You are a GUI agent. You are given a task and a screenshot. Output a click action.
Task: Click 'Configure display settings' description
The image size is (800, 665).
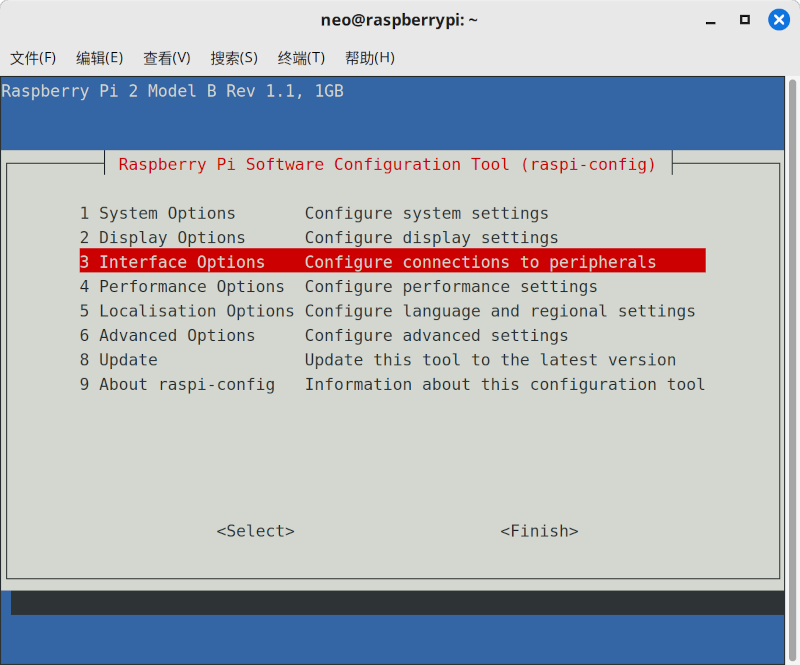coord(432,238)
